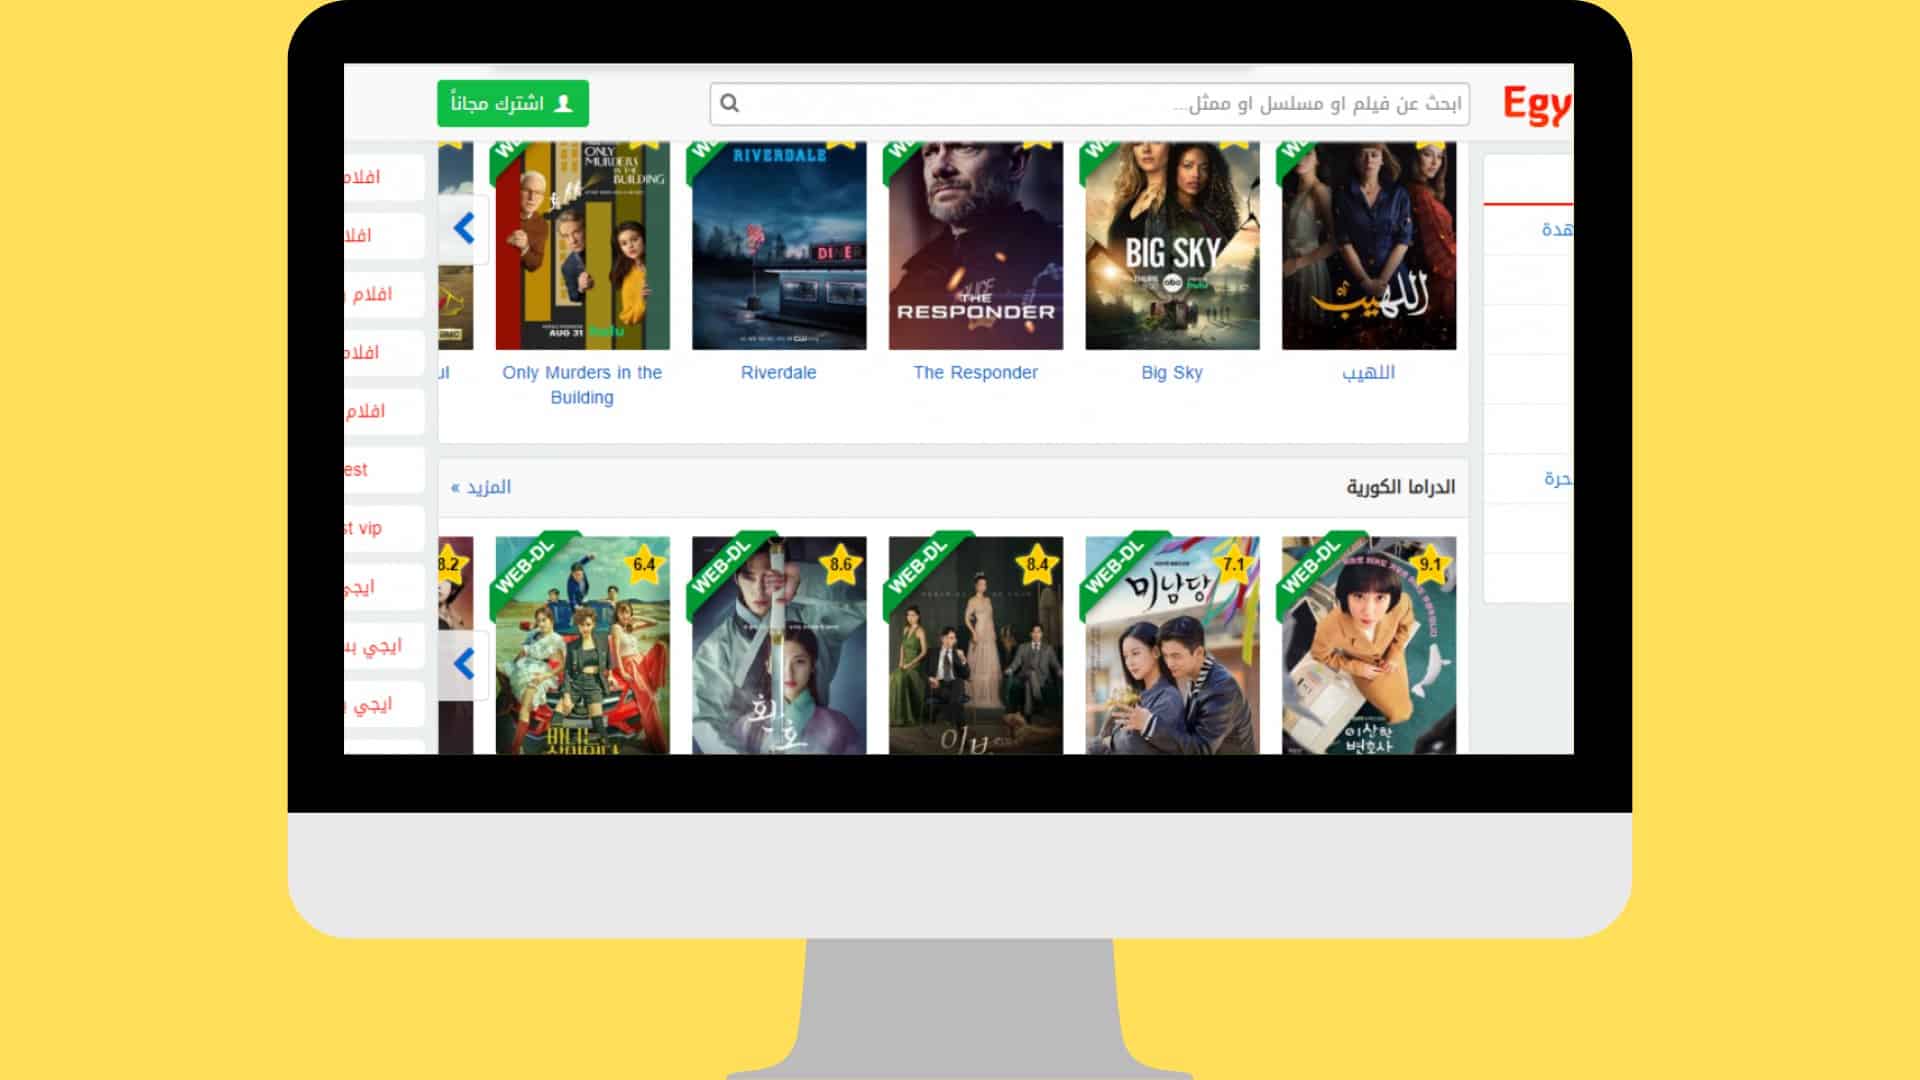Click the left arrow of series carousel
Screen dimensions: 1920x1080
coord(464,229)
